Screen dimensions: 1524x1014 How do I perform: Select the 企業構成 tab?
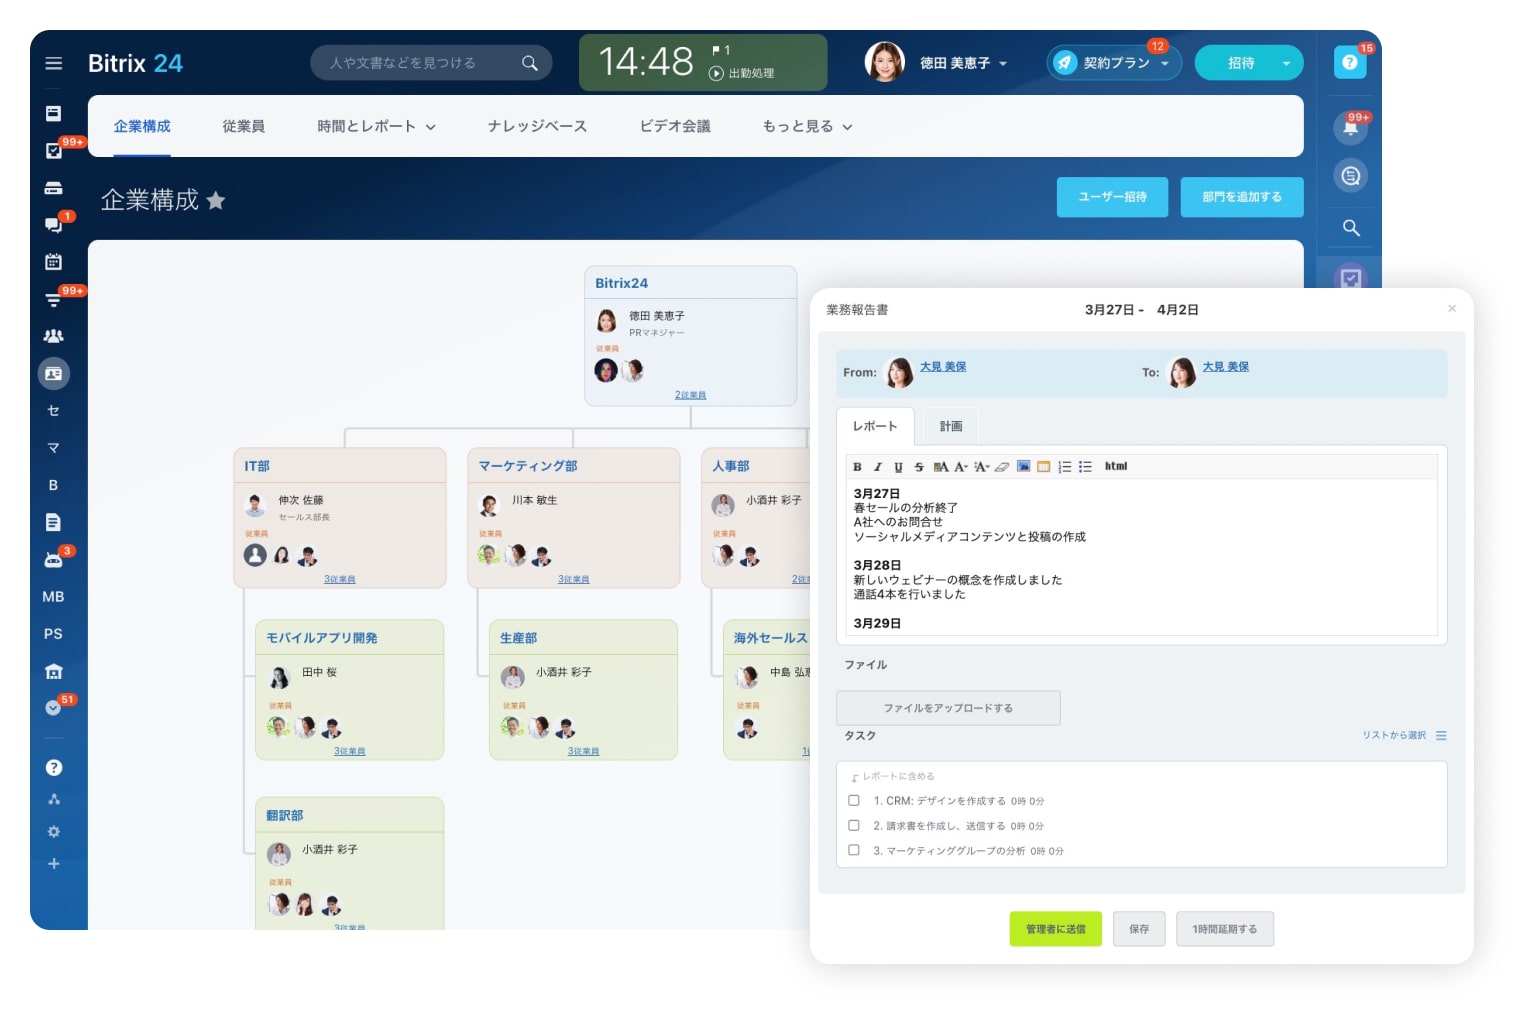pyautogui.click(x=142, y=126)
